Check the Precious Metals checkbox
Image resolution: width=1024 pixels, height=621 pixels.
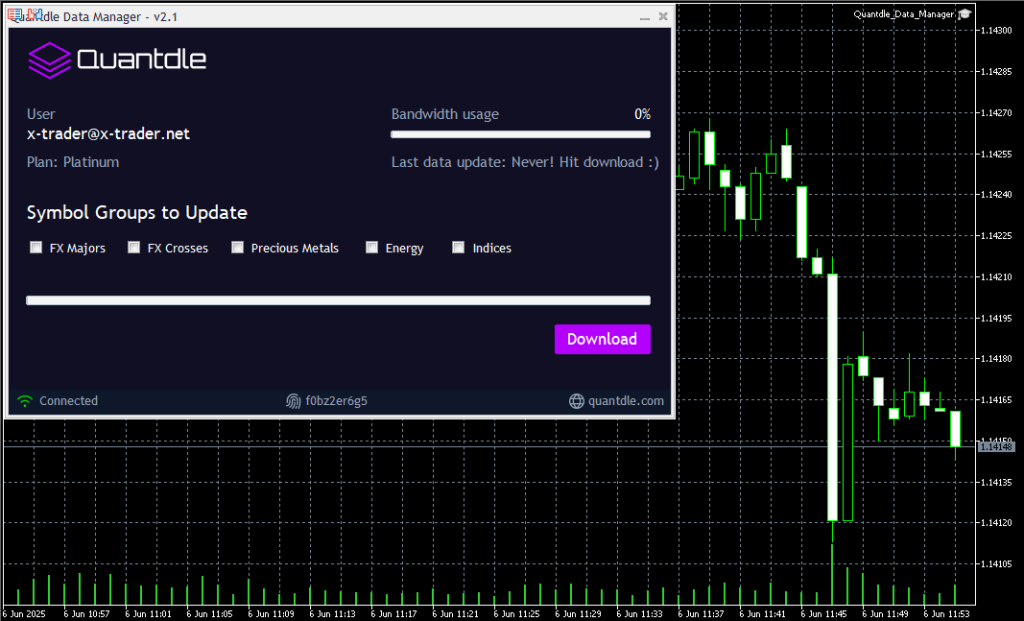pos(237,247)
